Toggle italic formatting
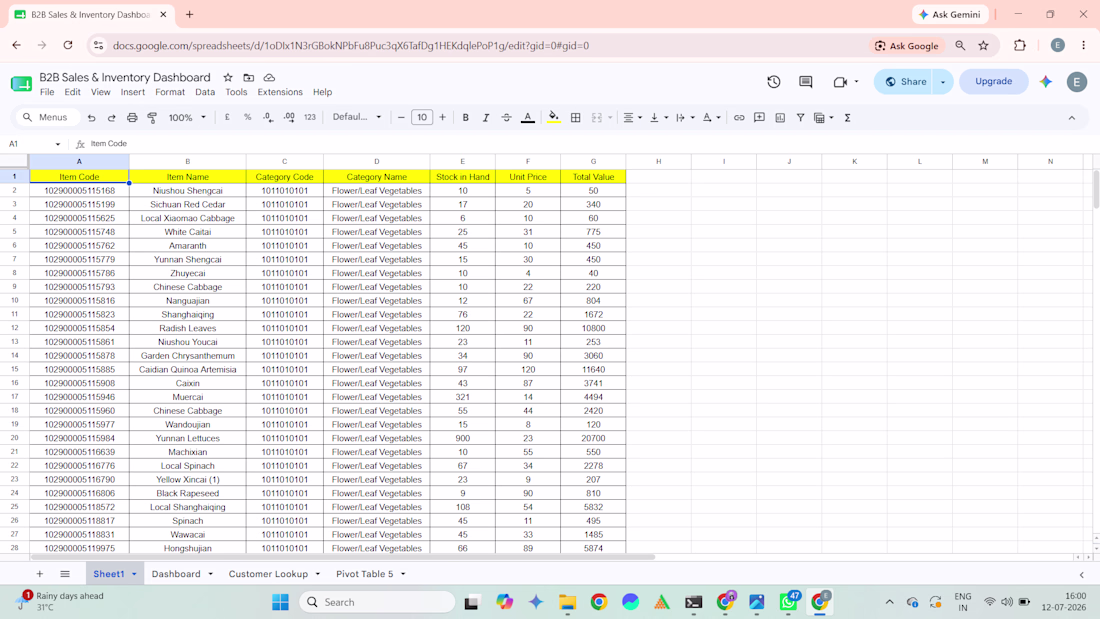1100x619 pixels. 485,118
